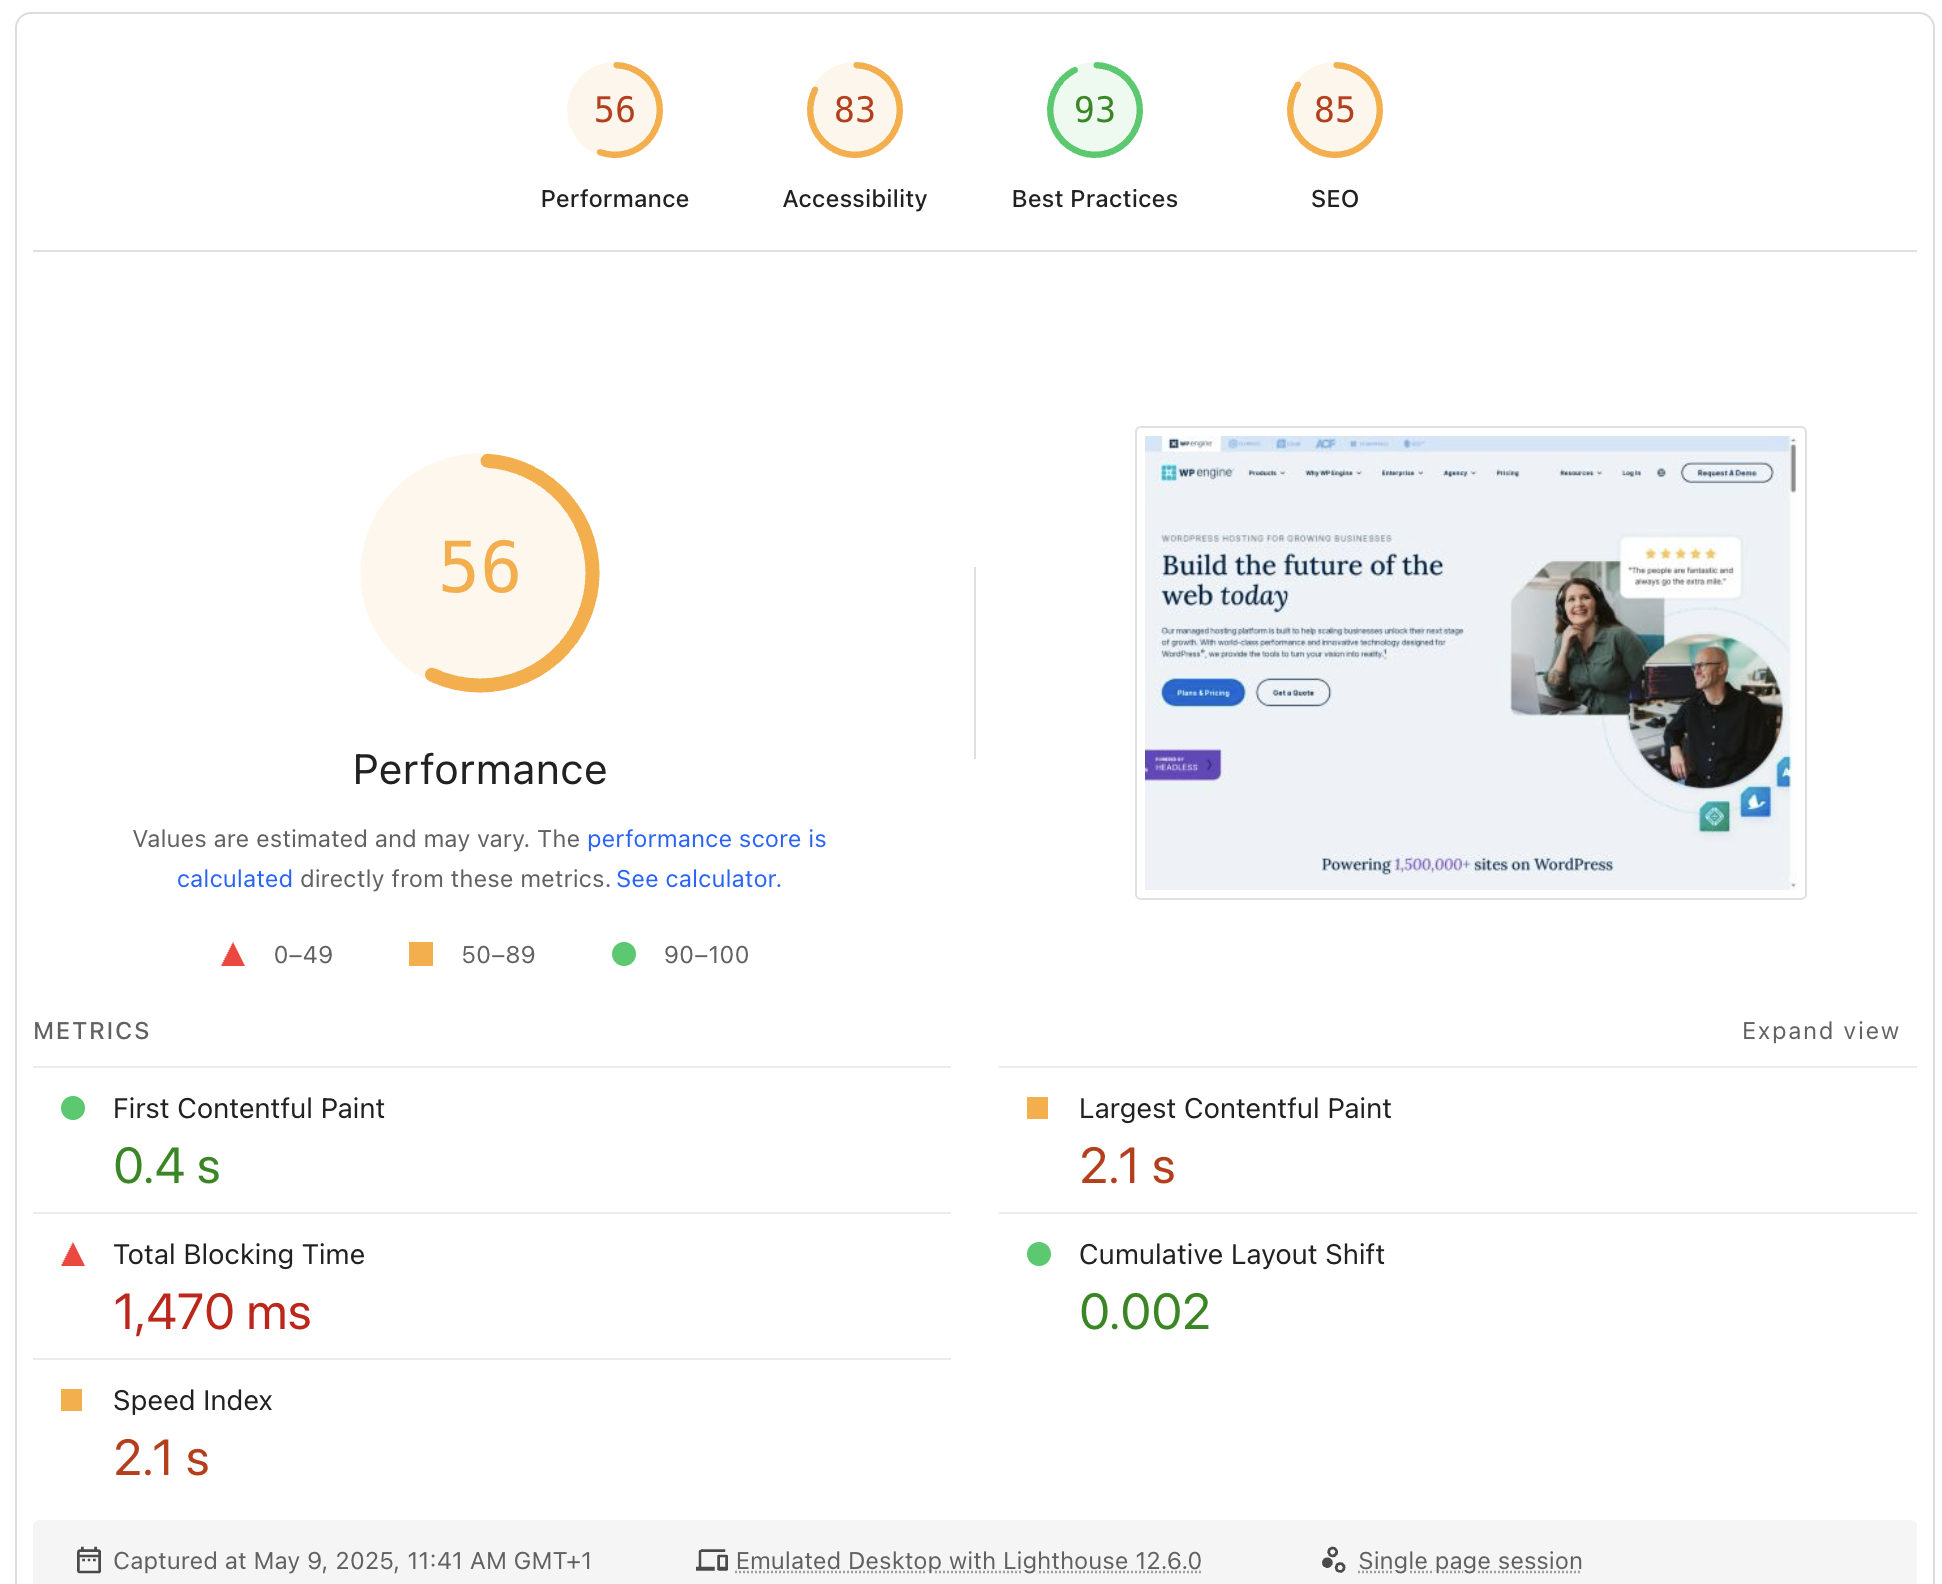Click the green circle beside First Contentful Paint

coord(73,1108)
